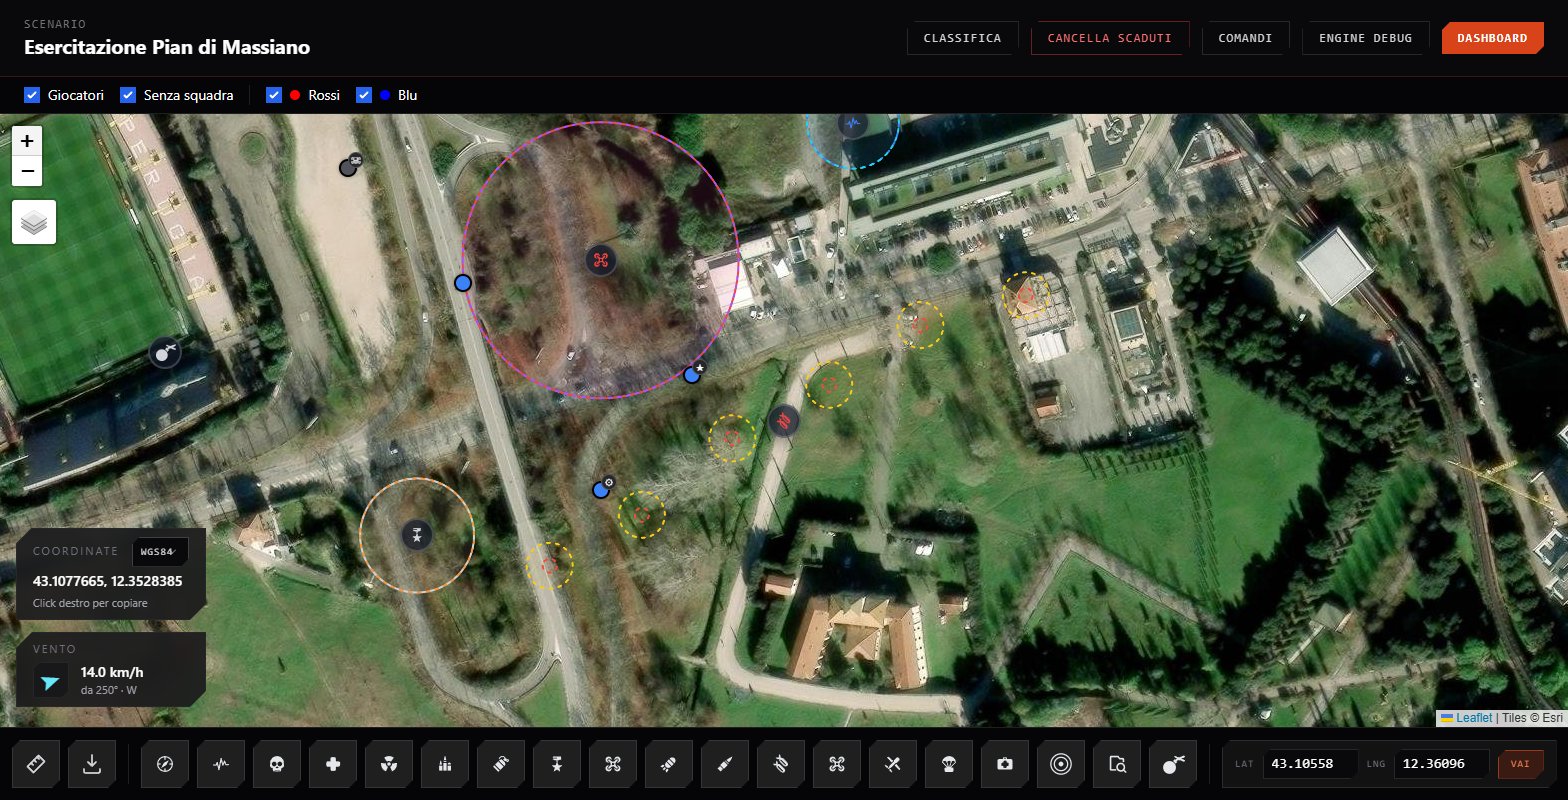
Task: Click the VAI go button
Action: [1520, 764]
